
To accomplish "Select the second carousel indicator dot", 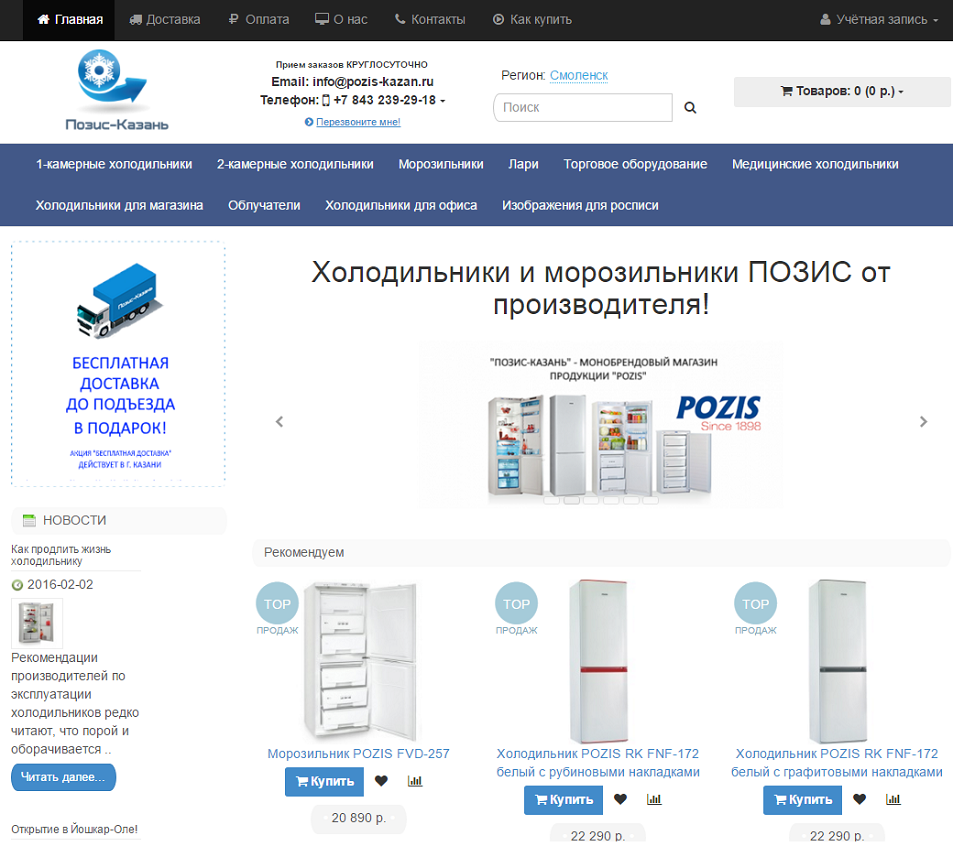I will [x=571, y=500].
